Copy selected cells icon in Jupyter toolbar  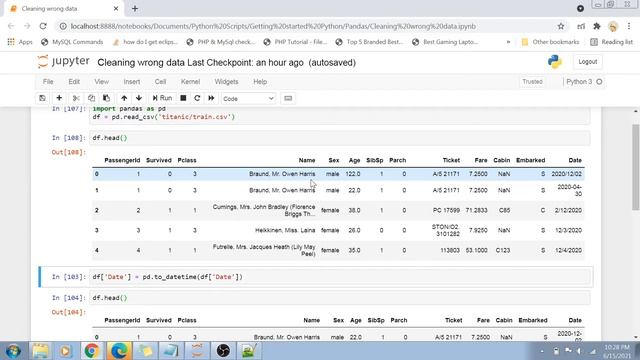[91, 98]
